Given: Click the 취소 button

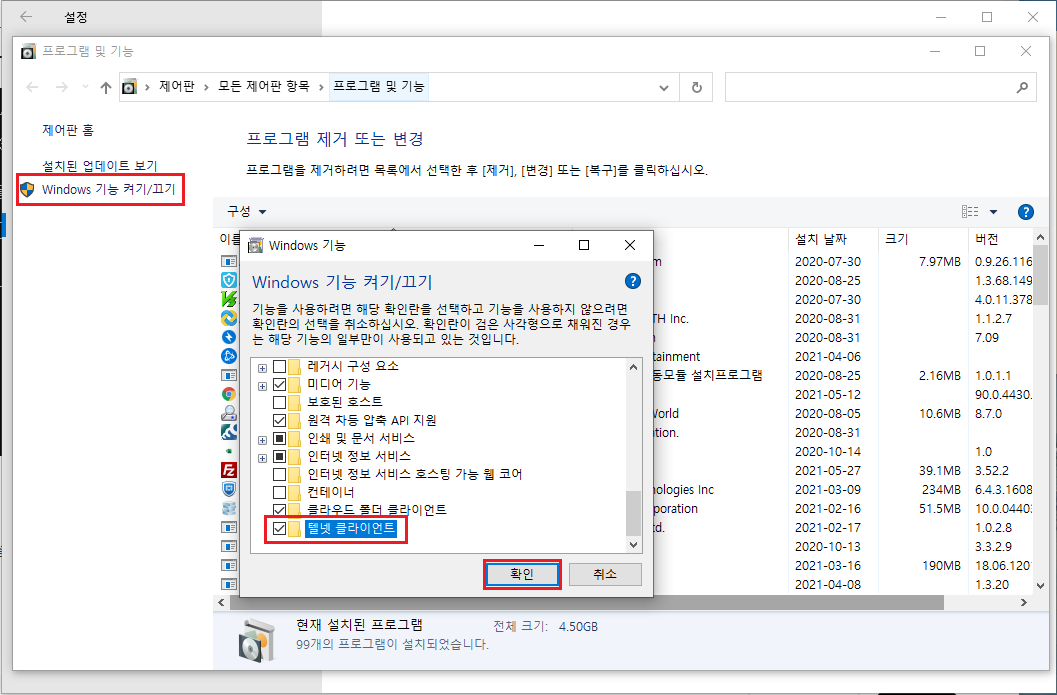Looking at the screenshot, I should coord(605,574).
